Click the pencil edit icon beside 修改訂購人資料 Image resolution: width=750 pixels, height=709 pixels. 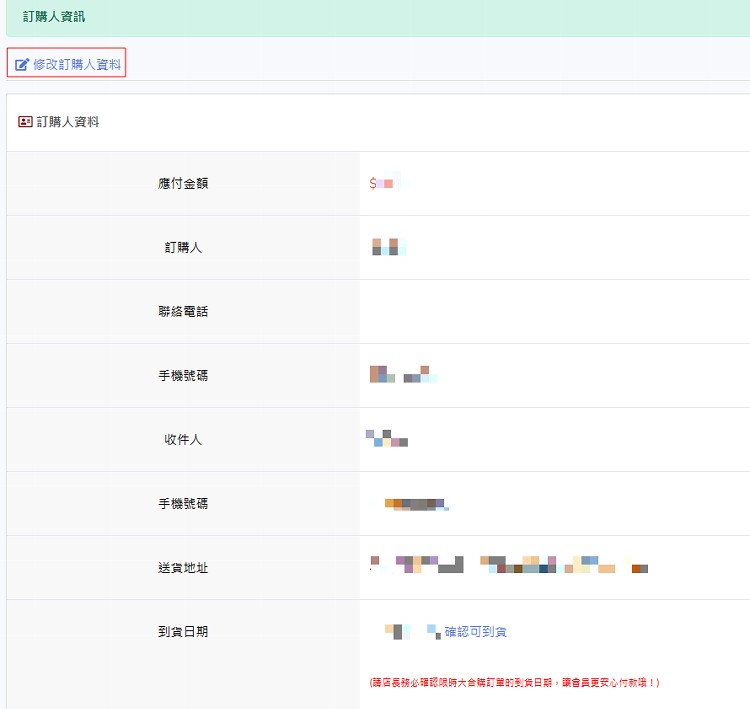pyautogui.click(x=22, y=64)
